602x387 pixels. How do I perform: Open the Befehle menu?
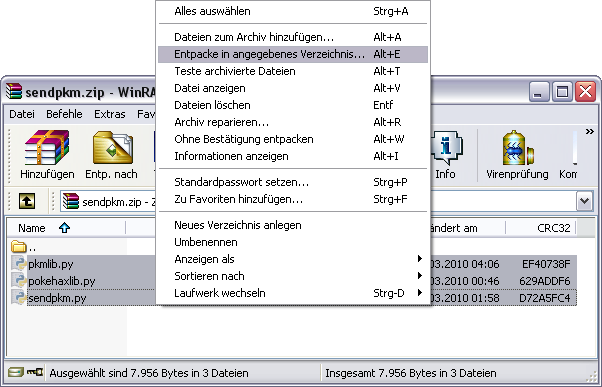point(64,114)
